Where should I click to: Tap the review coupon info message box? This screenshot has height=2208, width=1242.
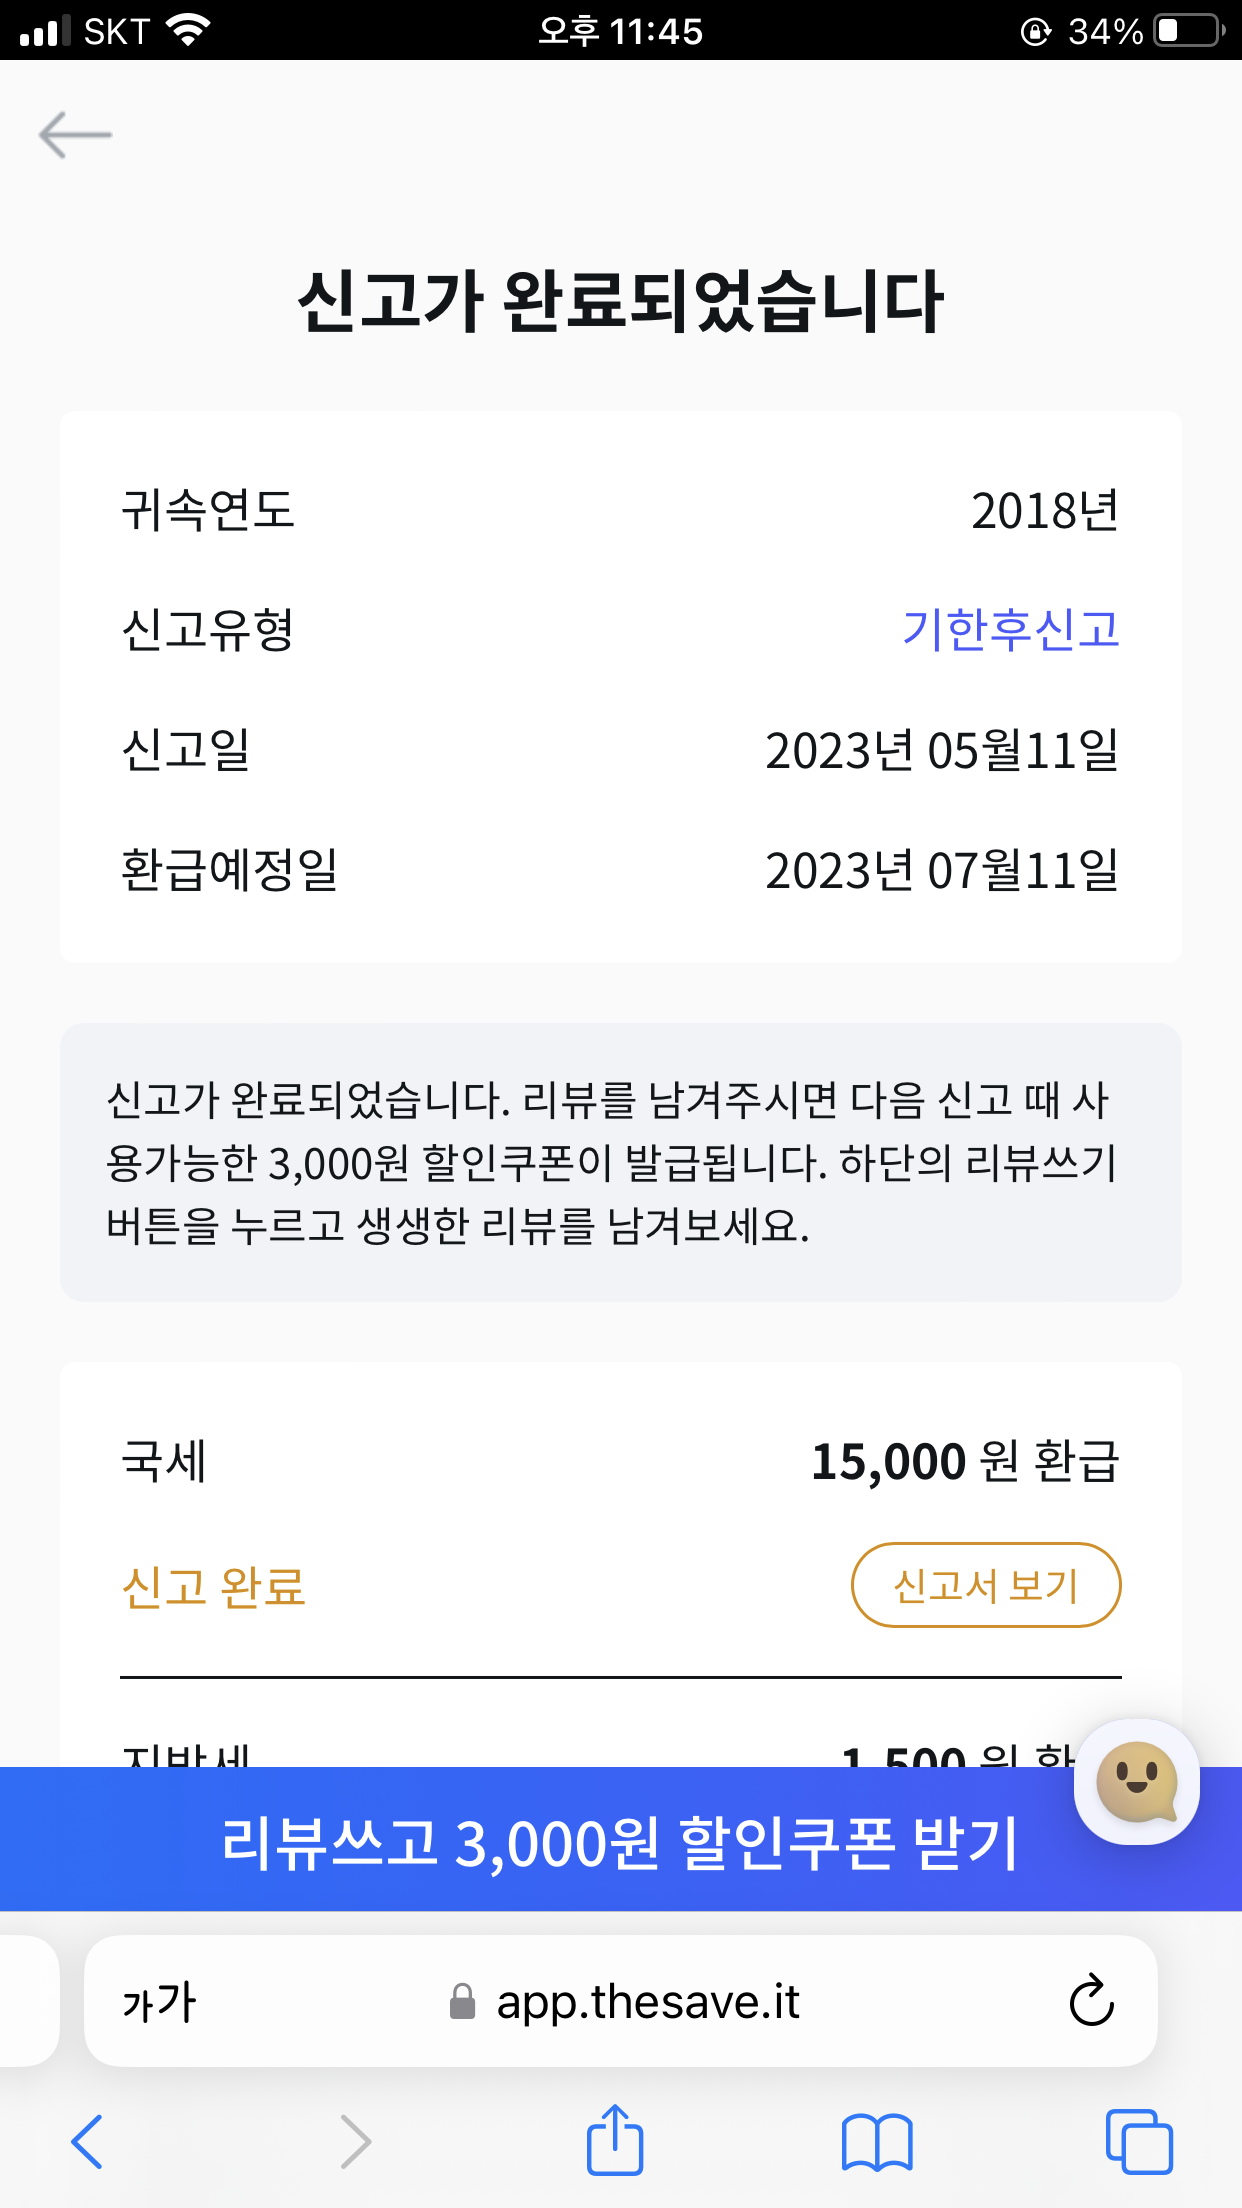620,1162
